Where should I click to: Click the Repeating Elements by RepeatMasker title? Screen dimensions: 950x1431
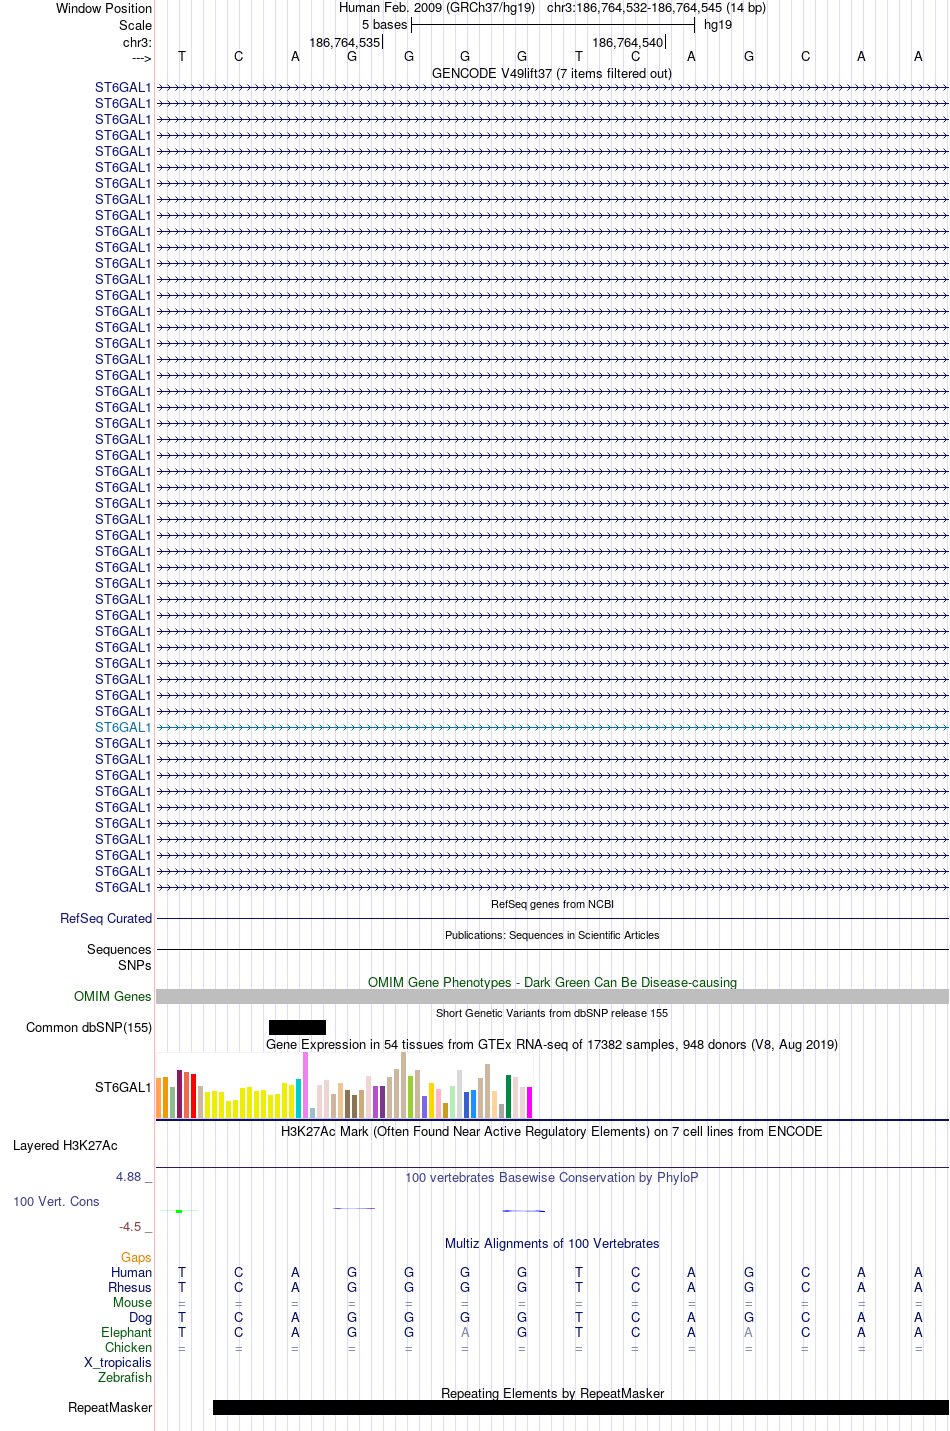coord(552,1393)
